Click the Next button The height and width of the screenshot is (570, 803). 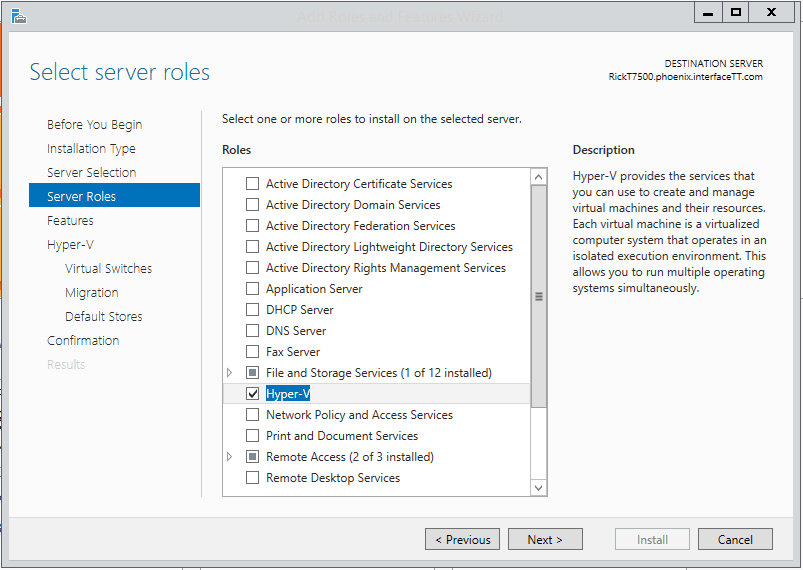[x=544, y=540]
